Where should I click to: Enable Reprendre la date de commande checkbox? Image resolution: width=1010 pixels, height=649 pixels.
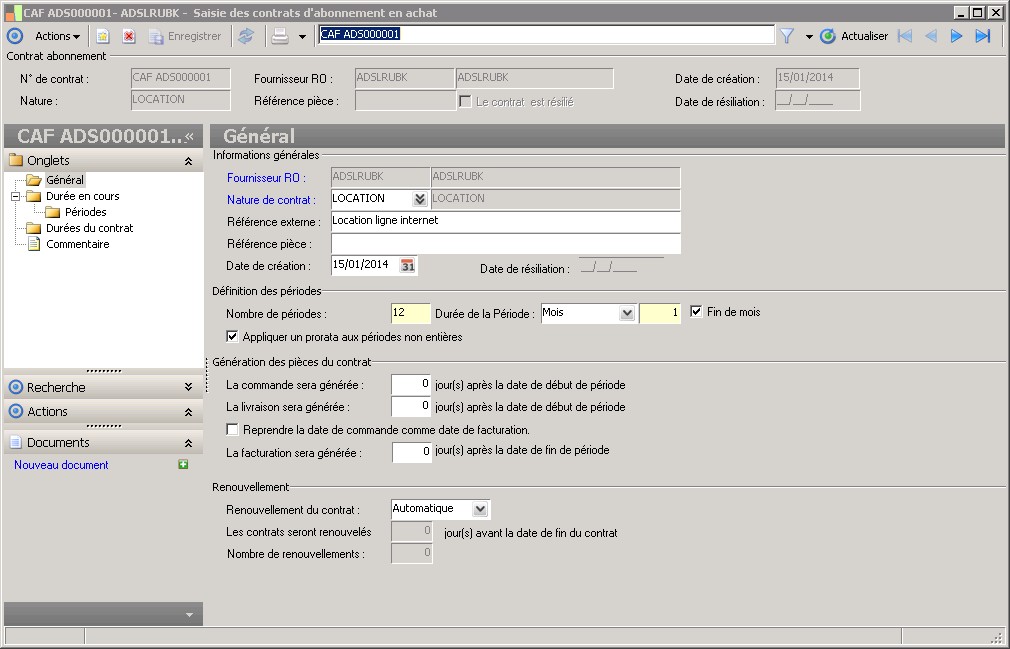[x=233, y=430]
